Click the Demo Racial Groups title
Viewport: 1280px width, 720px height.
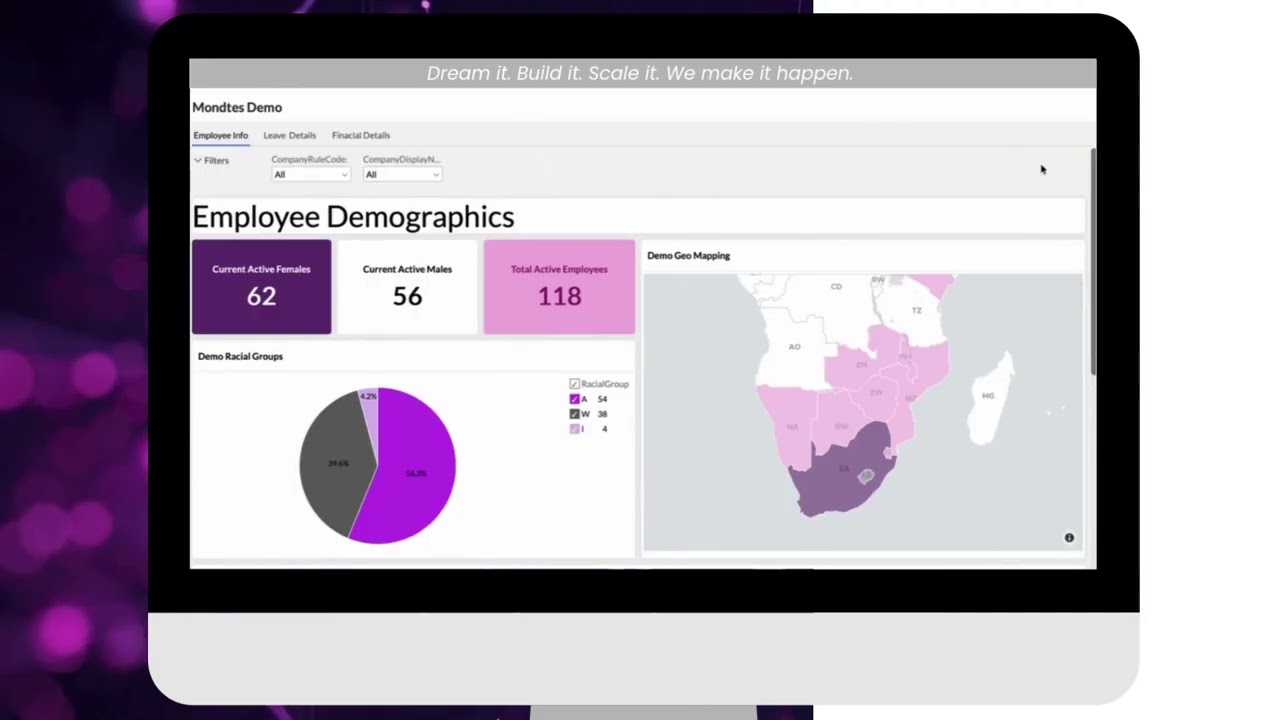pos(240,356)
